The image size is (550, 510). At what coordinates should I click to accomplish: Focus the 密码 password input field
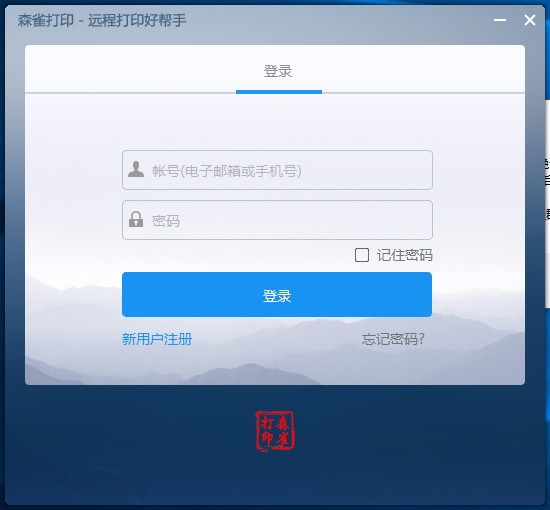(277, 220)
